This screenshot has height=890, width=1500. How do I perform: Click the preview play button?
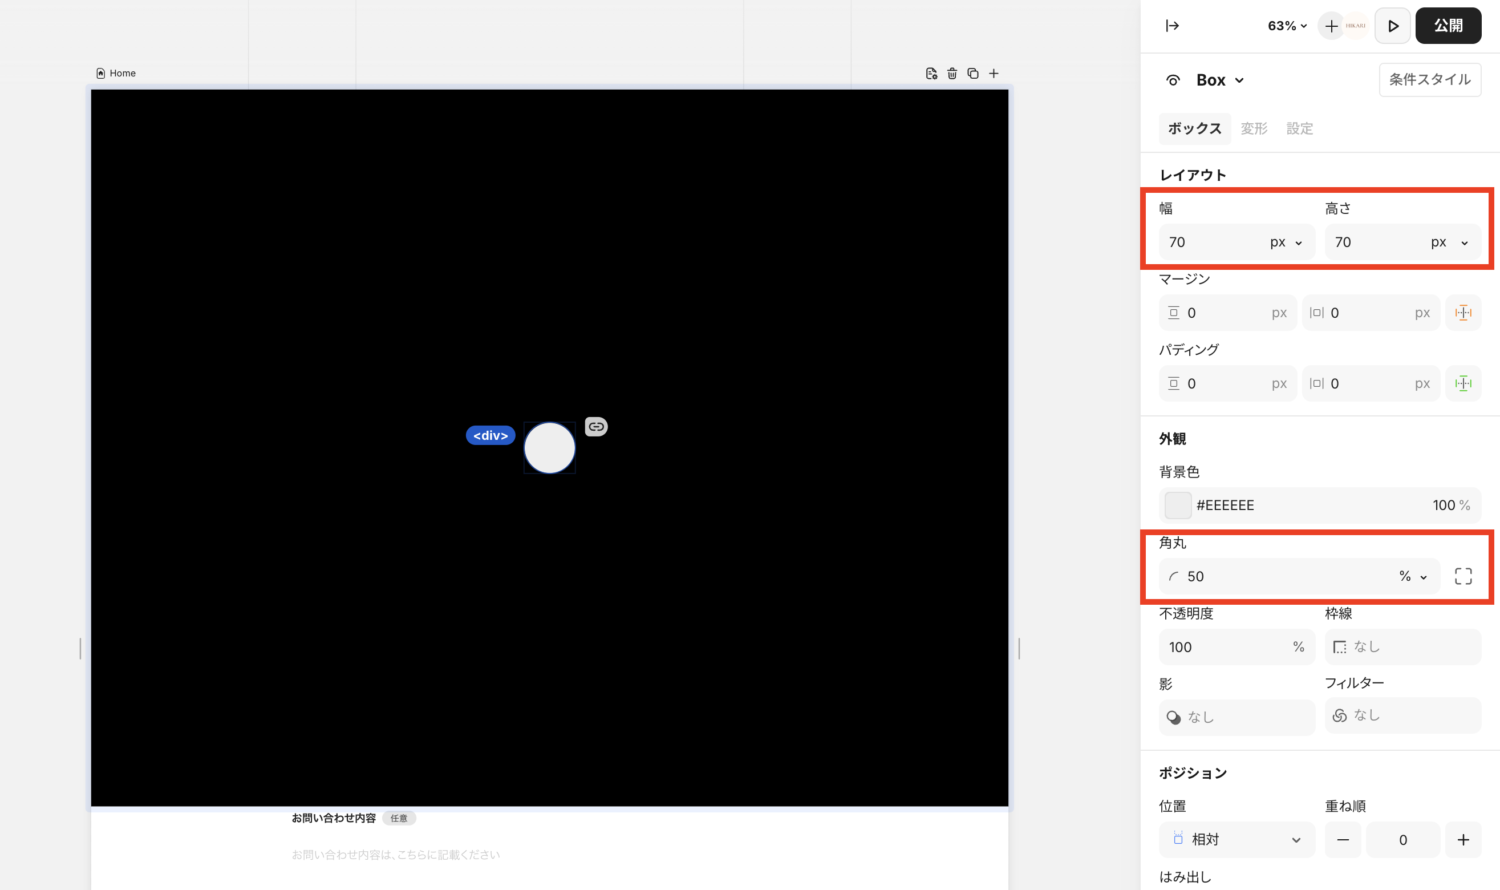tap(1392, 26)
